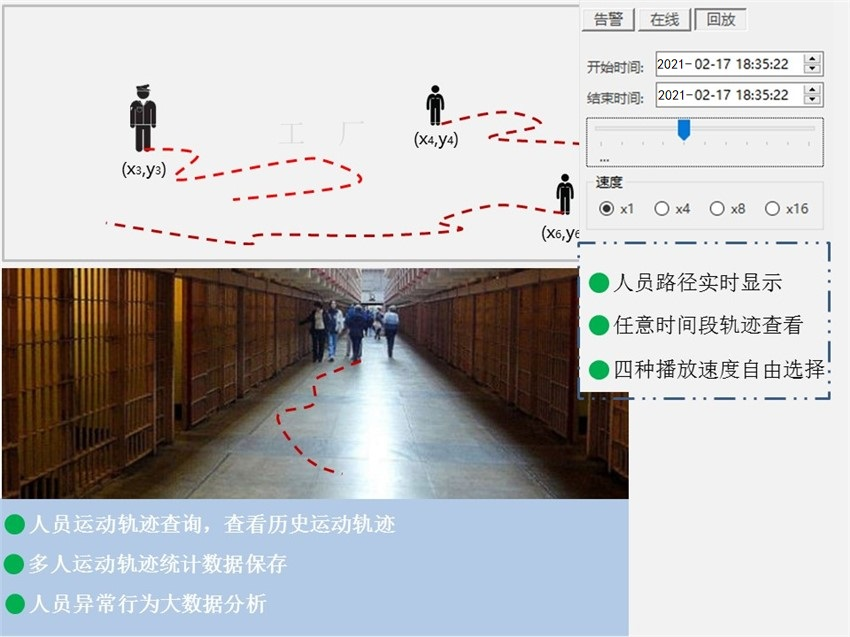Image resolution: width=850 pixels, height=637 pixels.
Task: Select the x16 speed option
Action: (x=787, y=209)
